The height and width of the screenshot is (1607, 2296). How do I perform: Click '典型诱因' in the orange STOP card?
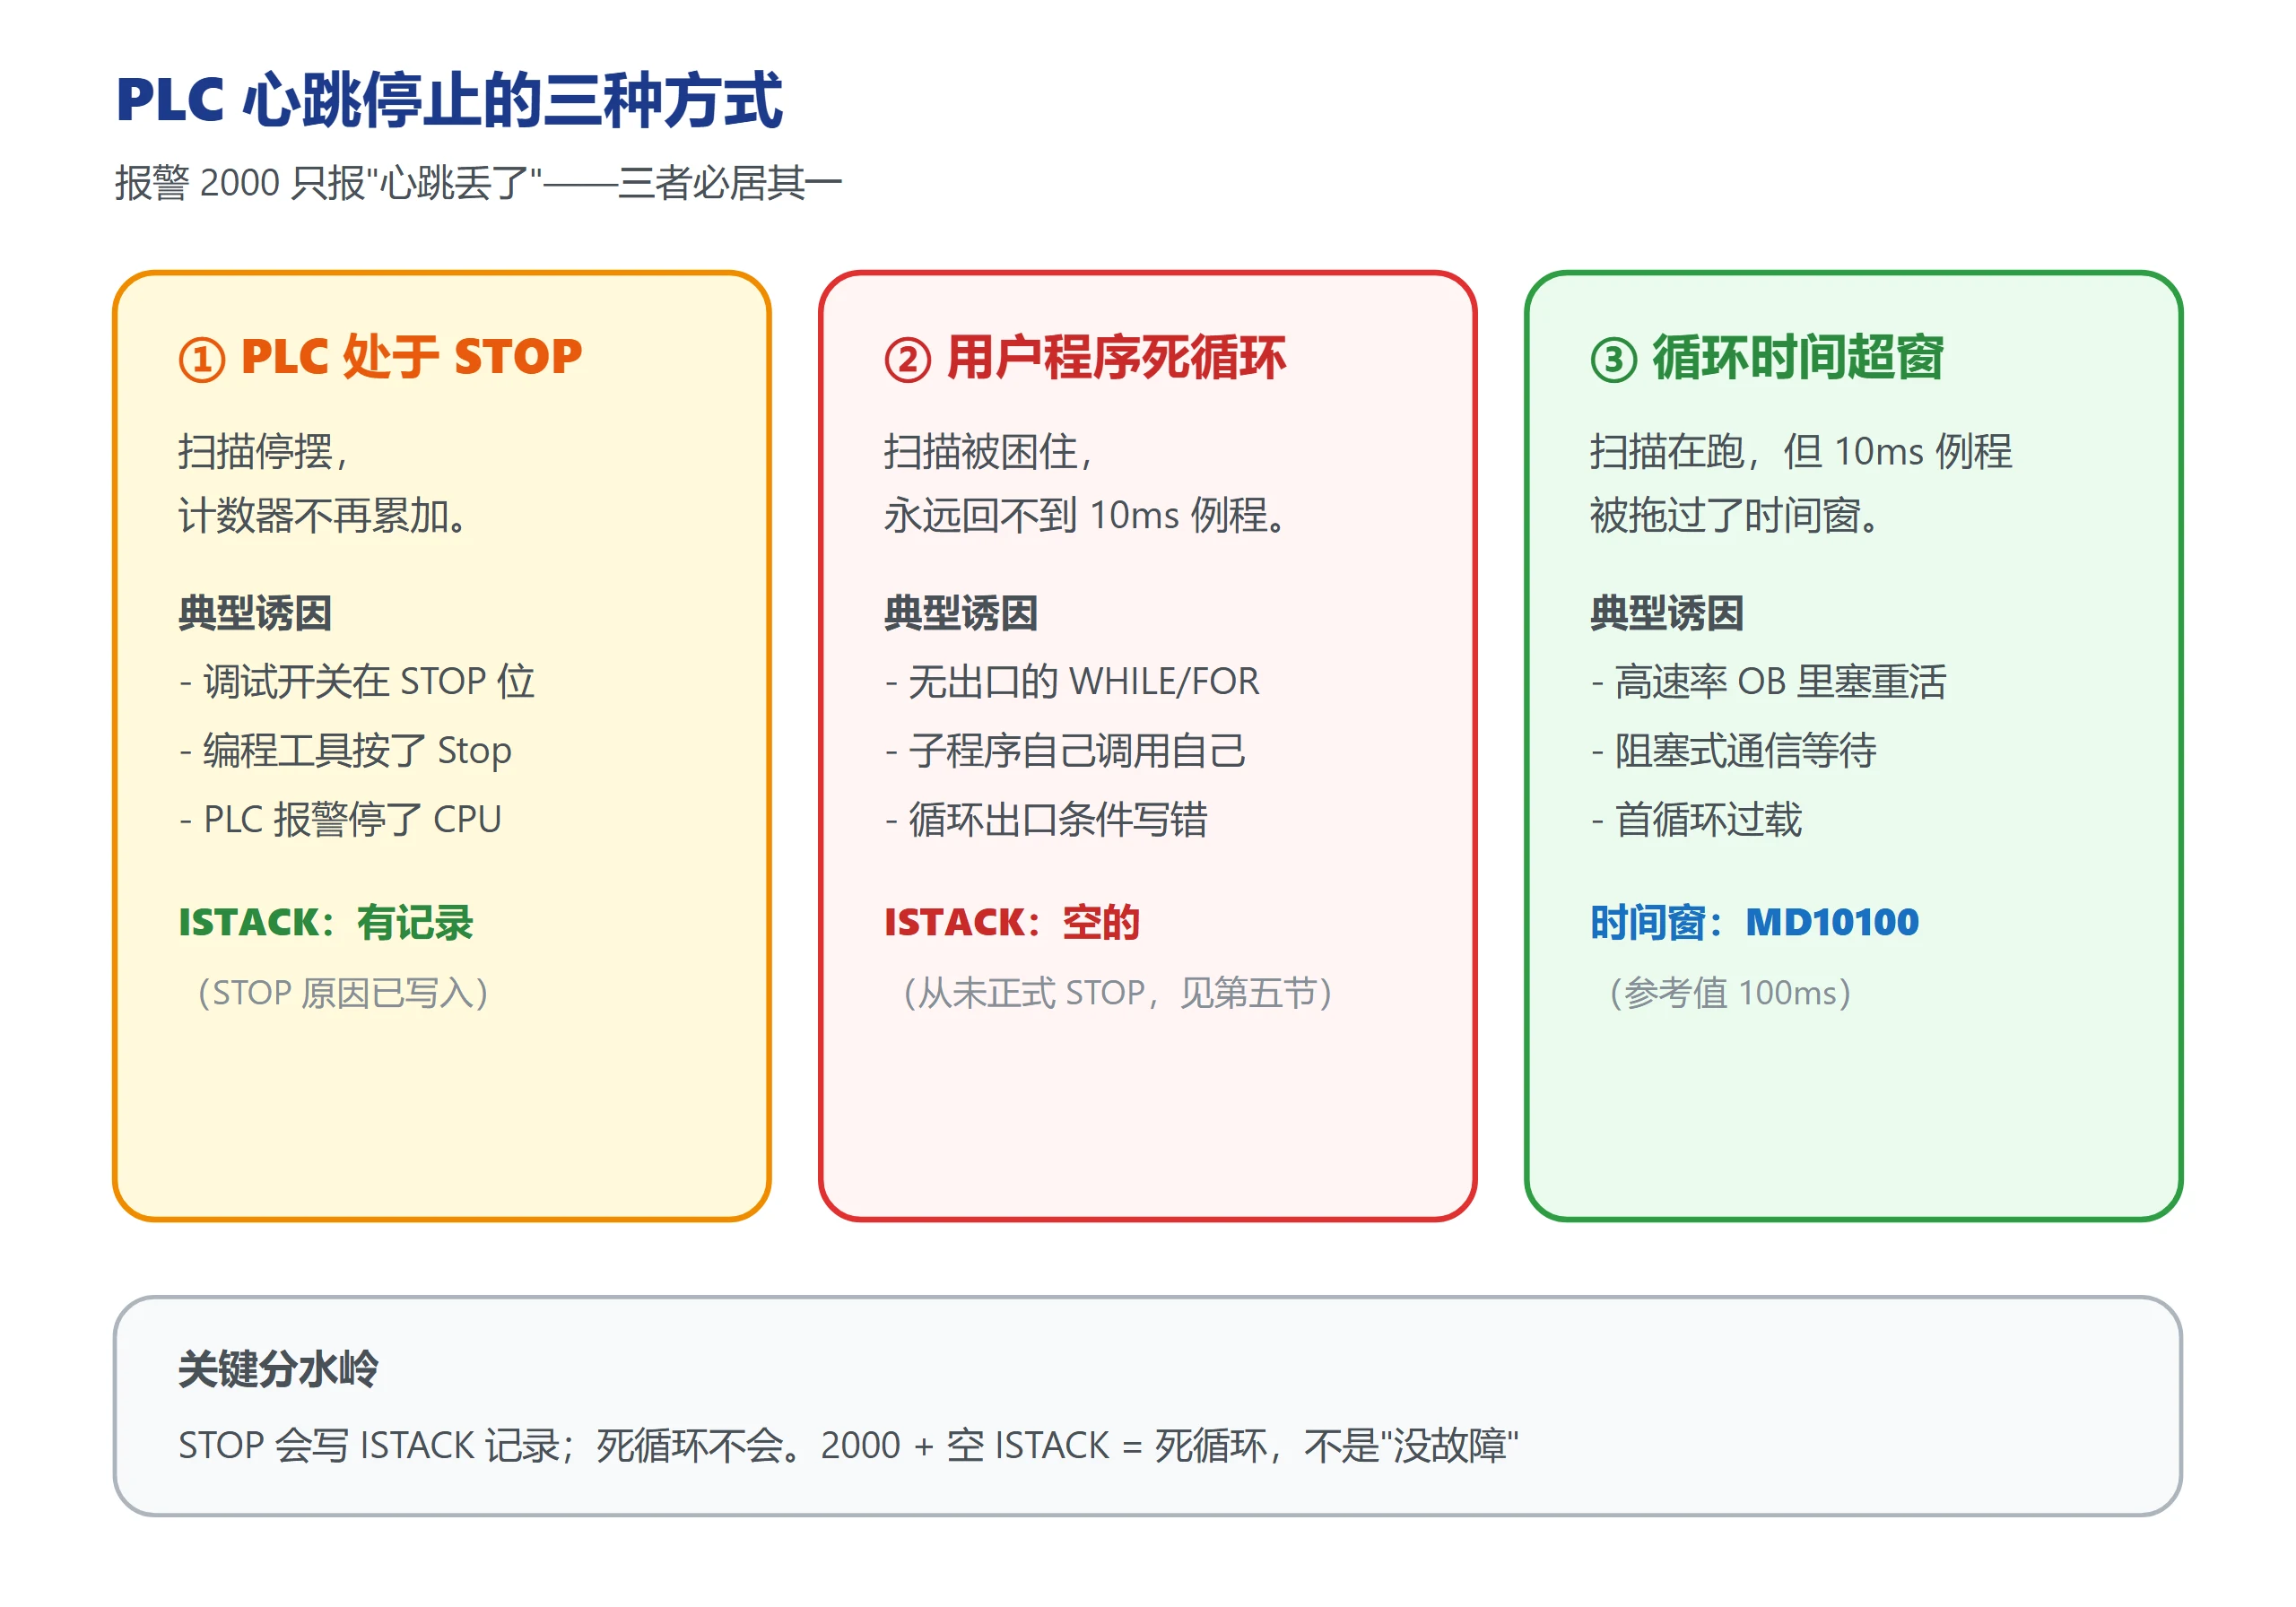pos(255,613)
